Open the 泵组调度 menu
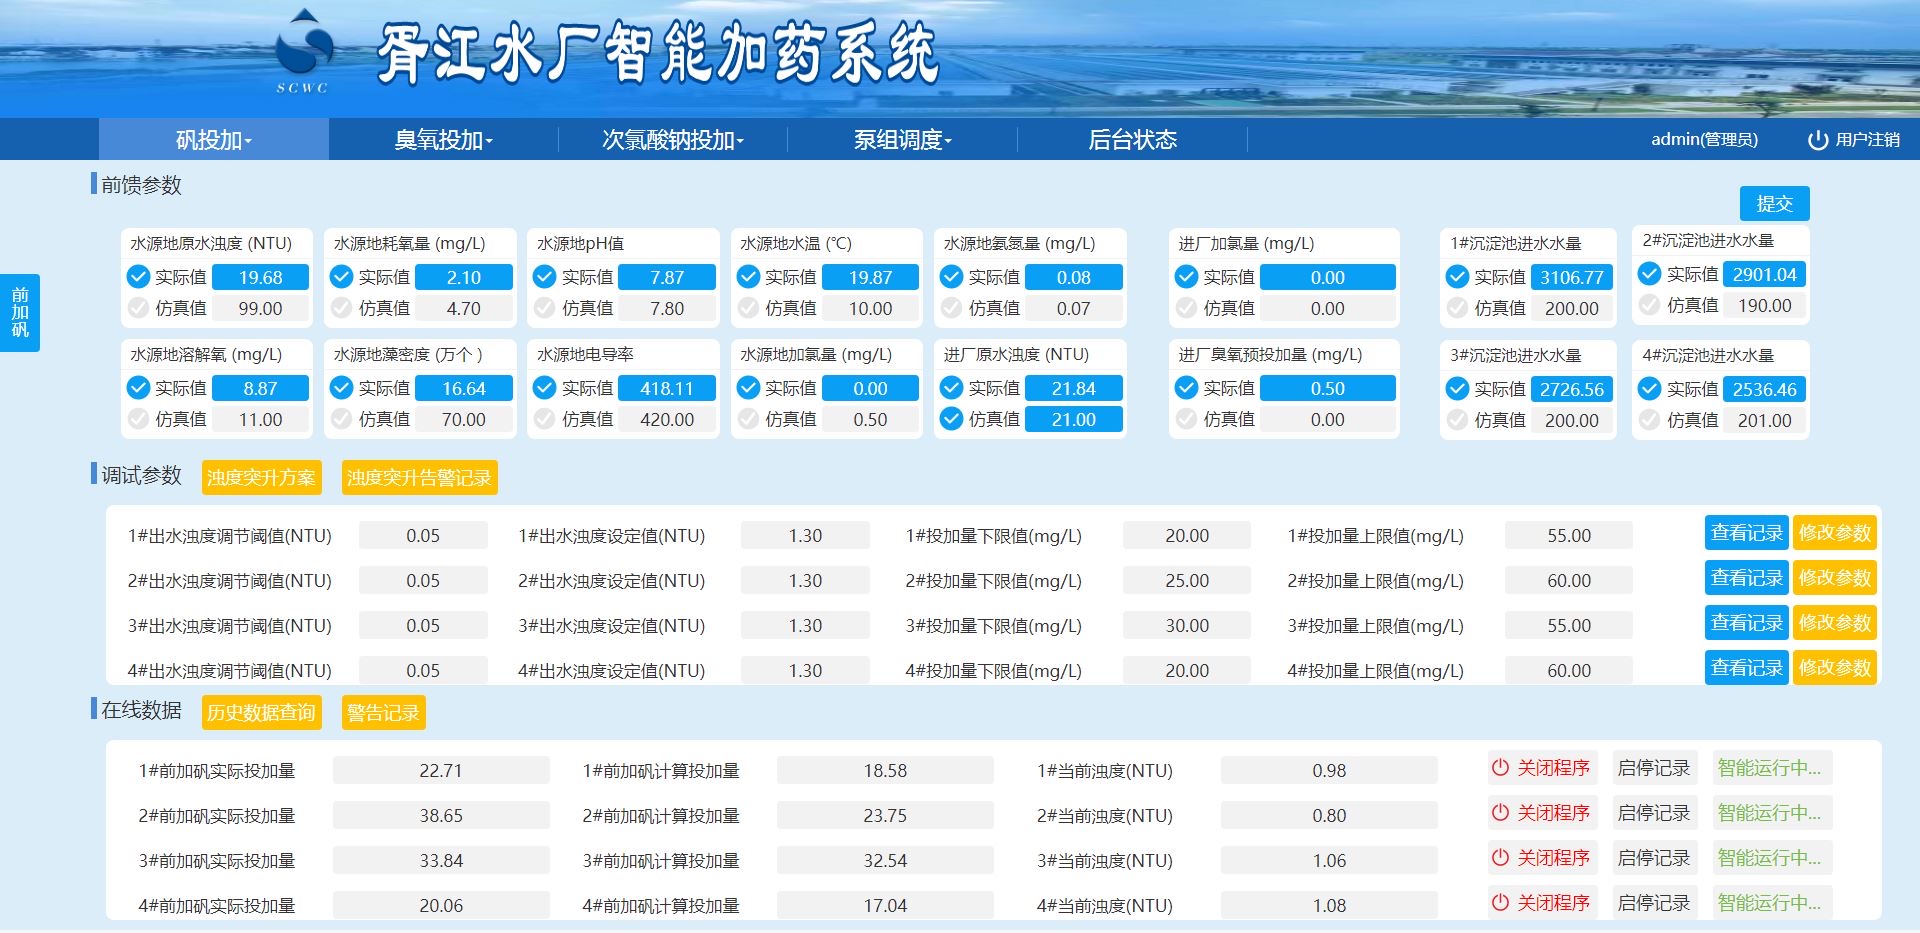This screenshot has height=933, width=1920. click(902, 140)
